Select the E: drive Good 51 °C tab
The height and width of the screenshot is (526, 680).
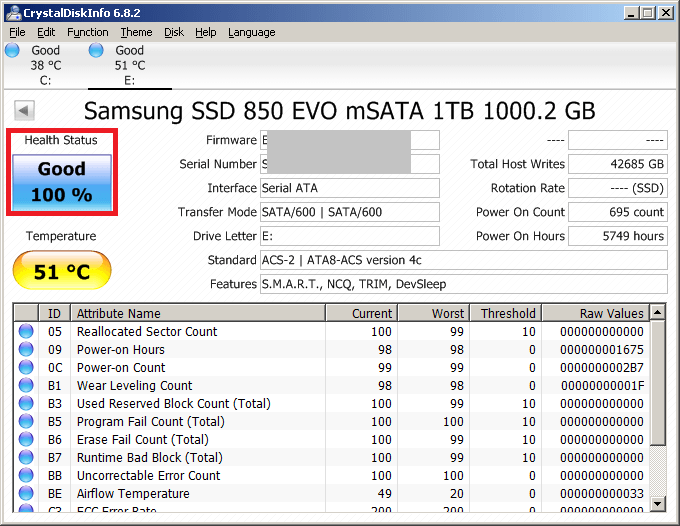pos(130,65)
